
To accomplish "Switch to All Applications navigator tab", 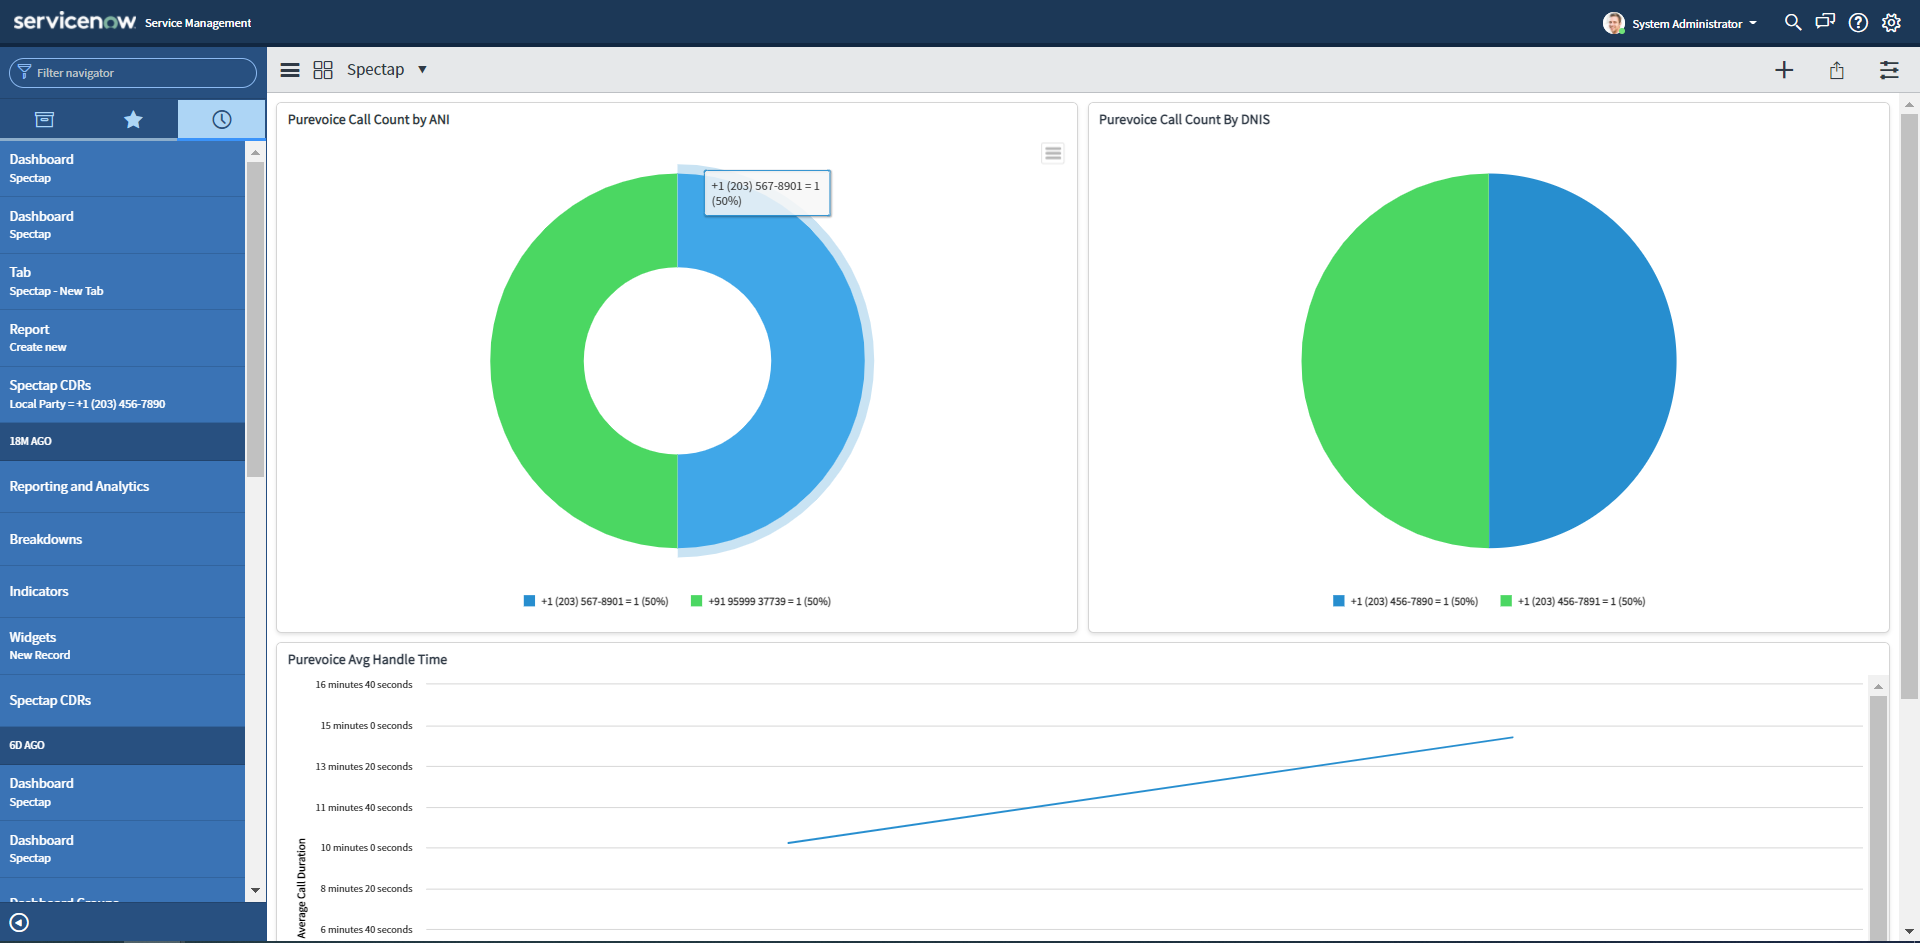I will point(44,120).
